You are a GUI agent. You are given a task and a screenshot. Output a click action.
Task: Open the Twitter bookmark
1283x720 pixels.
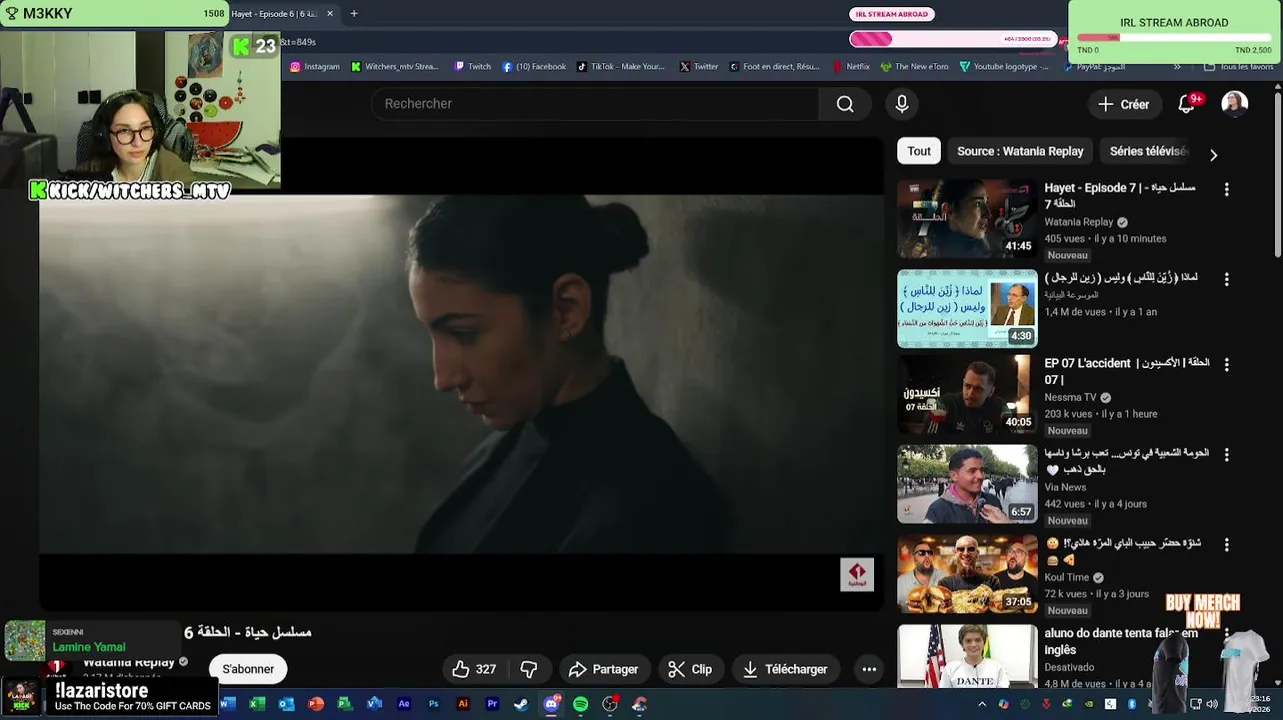click(x=699, y=67)
